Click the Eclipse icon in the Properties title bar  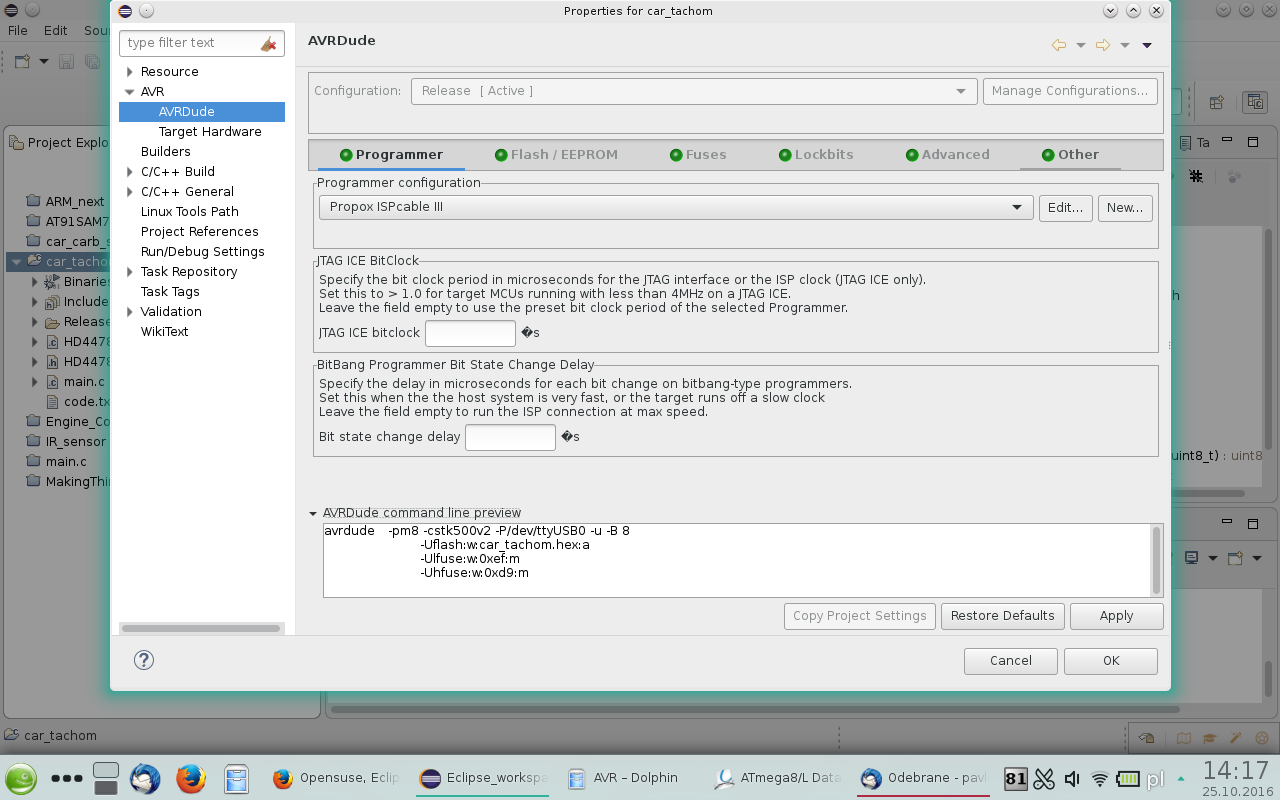125,11
